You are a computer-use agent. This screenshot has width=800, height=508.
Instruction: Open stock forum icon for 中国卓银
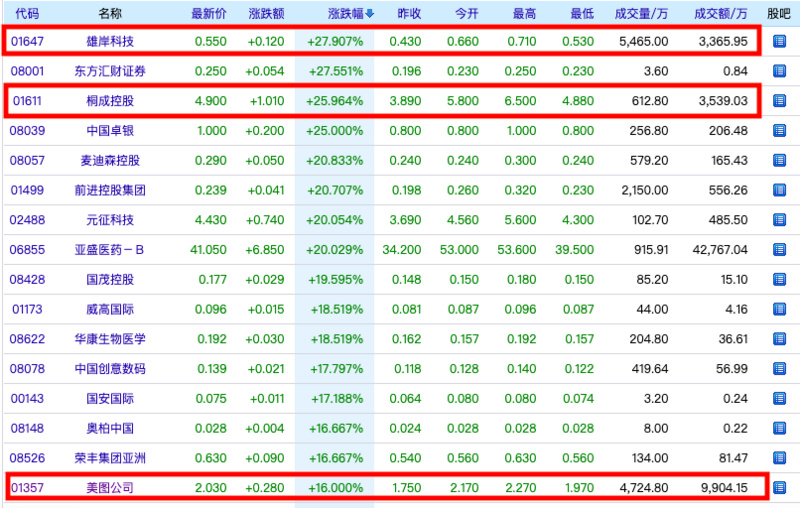pyautogui.click(x=779, y=131)
